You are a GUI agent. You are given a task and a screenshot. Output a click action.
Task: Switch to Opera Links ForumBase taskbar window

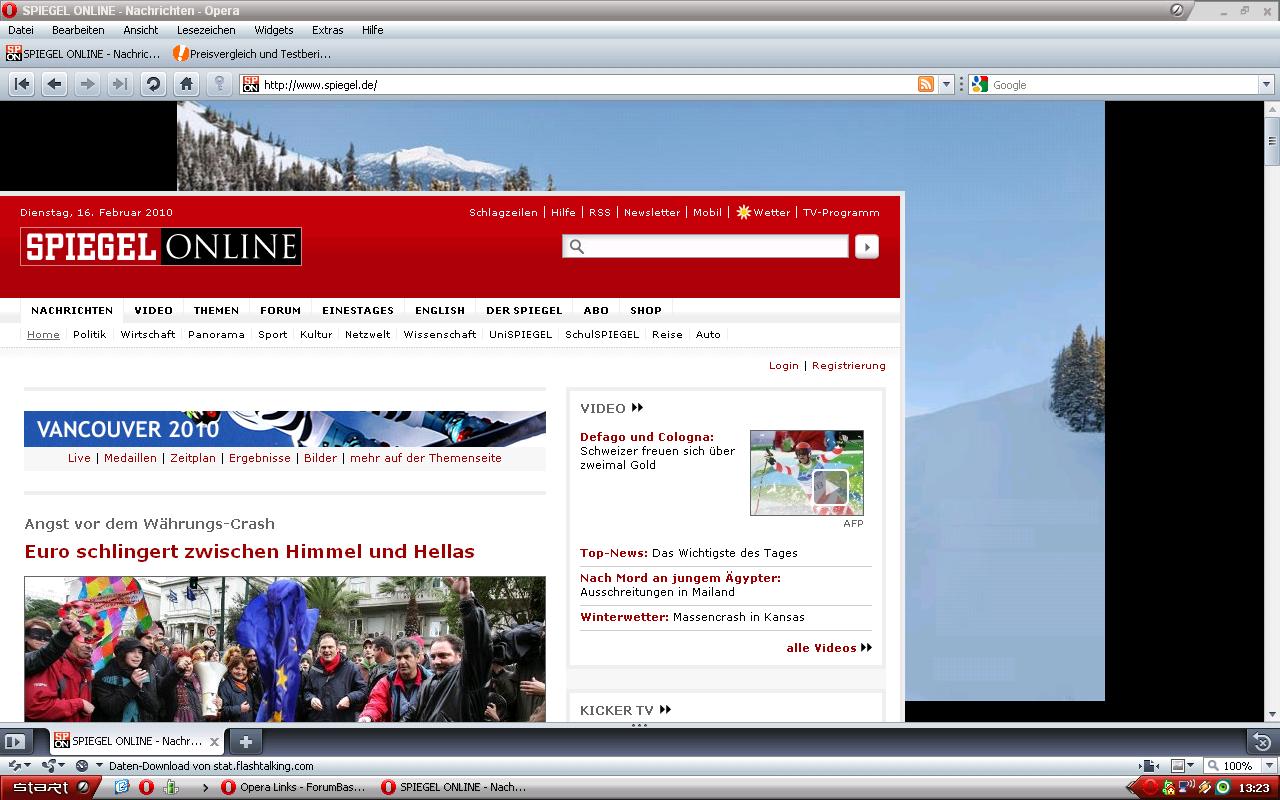pyautogui.click(x=294, y=787)
